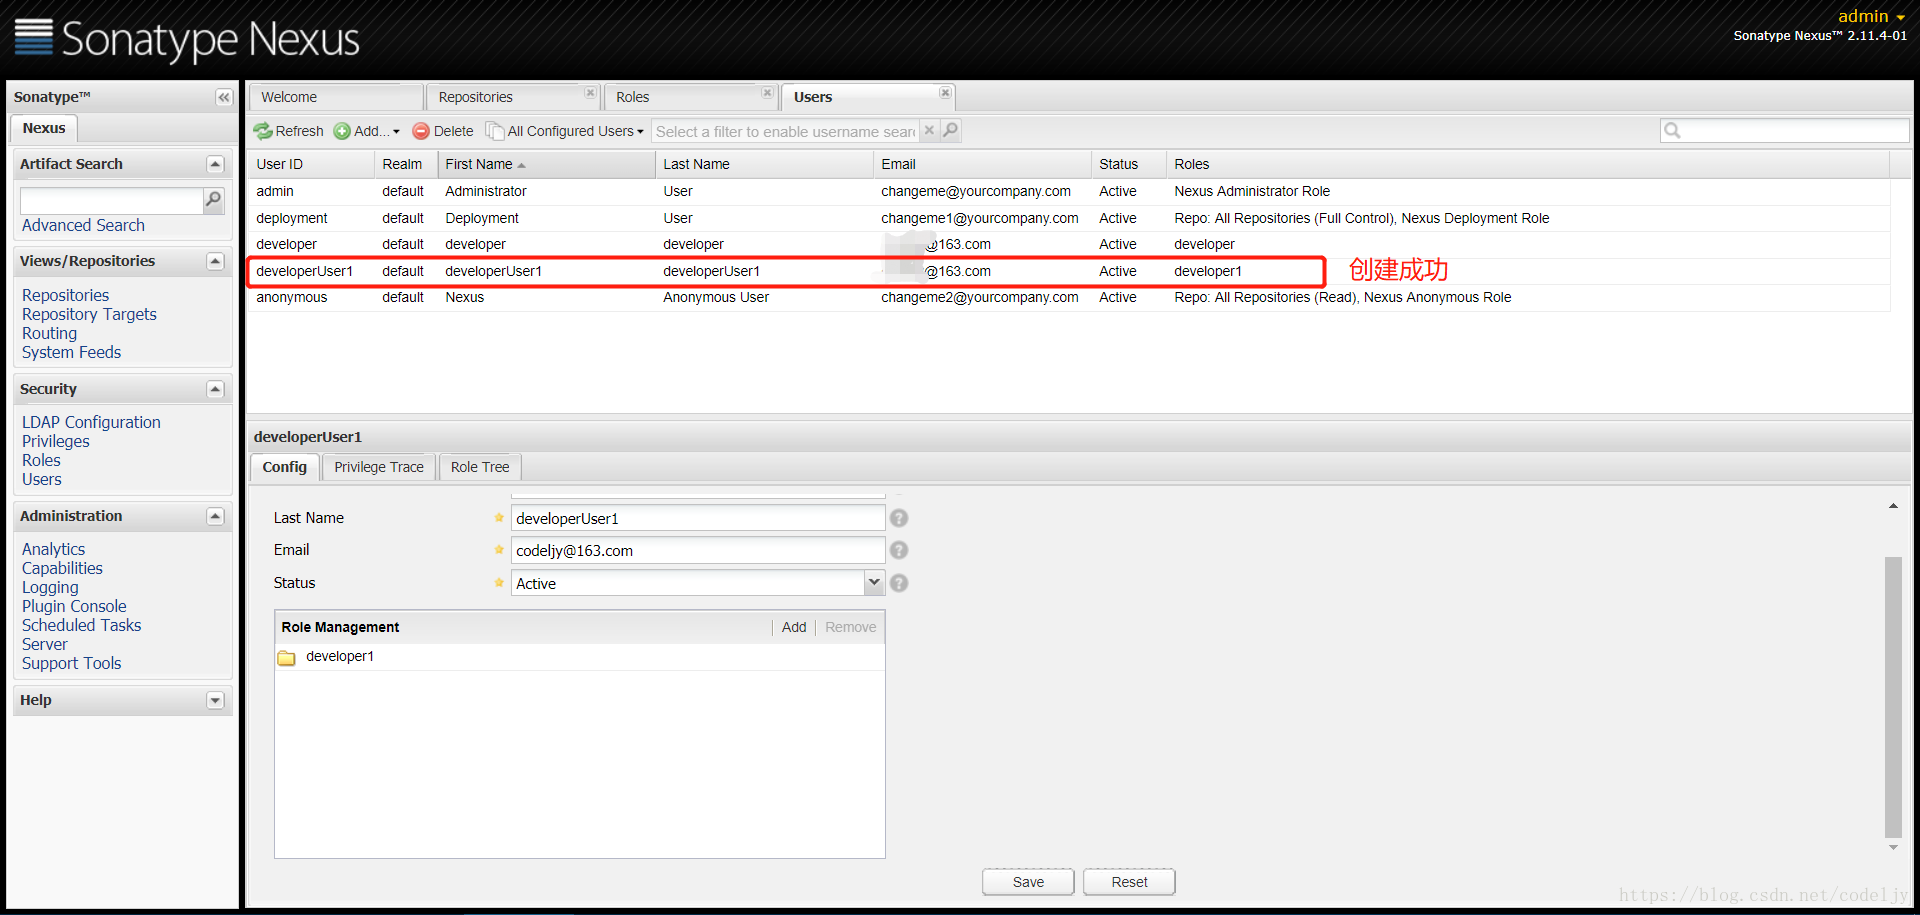Select developer1 in Role Management list
The height and width of the screenshot is (915, 1920).
pos(580,657)
